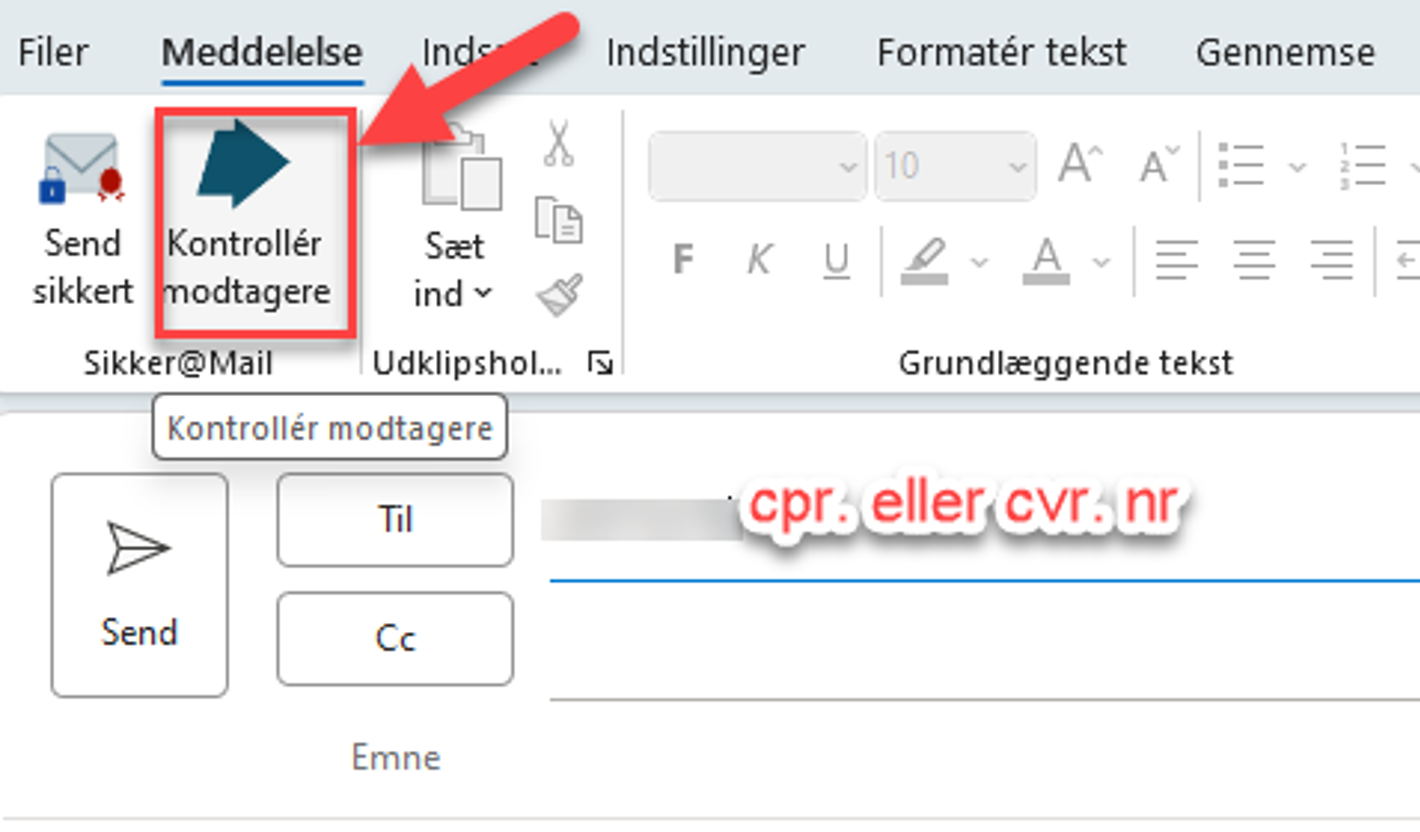The image size is (1420, 832).
Task: Click the increase font size icon
Action: (1080, 165)
